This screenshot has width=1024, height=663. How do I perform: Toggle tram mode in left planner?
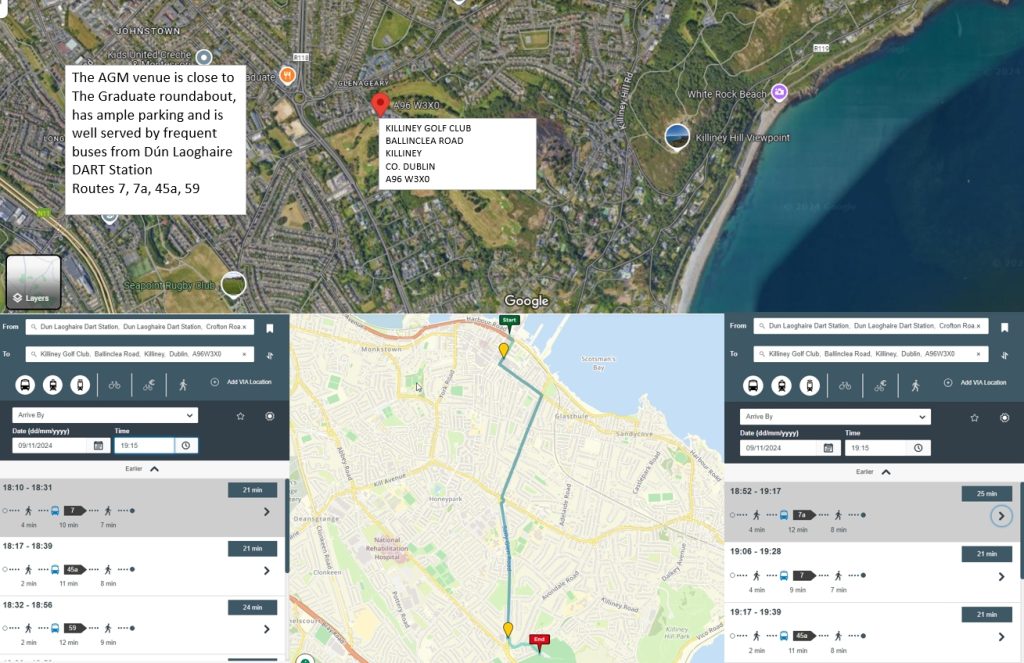pyautogui.click(x=80, y=385)
